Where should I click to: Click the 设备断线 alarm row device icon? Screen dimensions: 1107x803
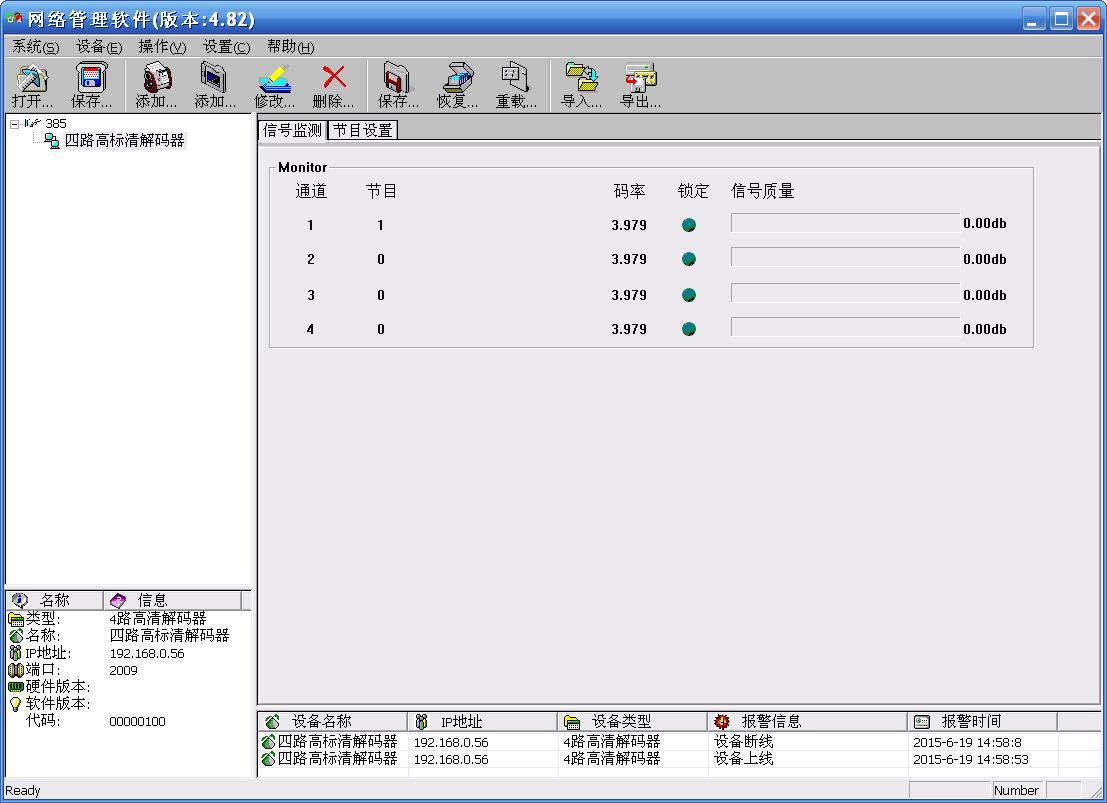pyautogui.click(x=268, y=742)
